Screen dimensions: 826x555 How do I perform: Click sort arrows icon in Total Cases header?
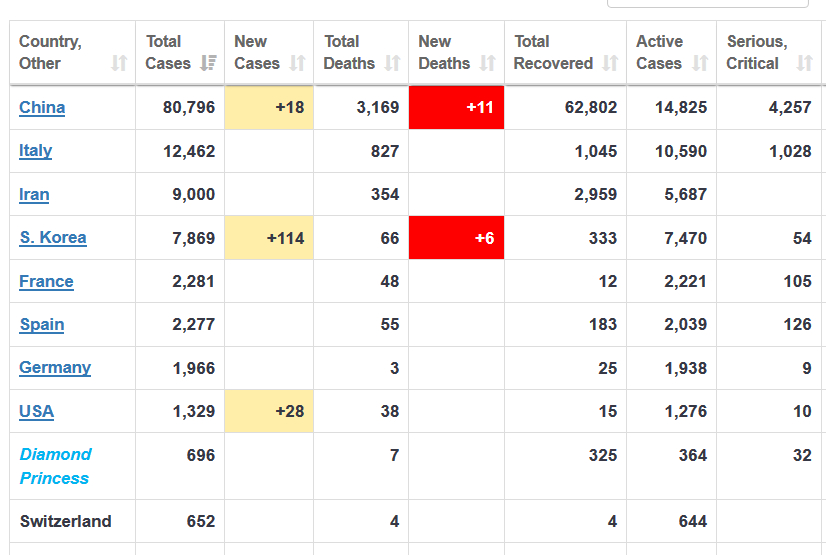tap(208, 63)
